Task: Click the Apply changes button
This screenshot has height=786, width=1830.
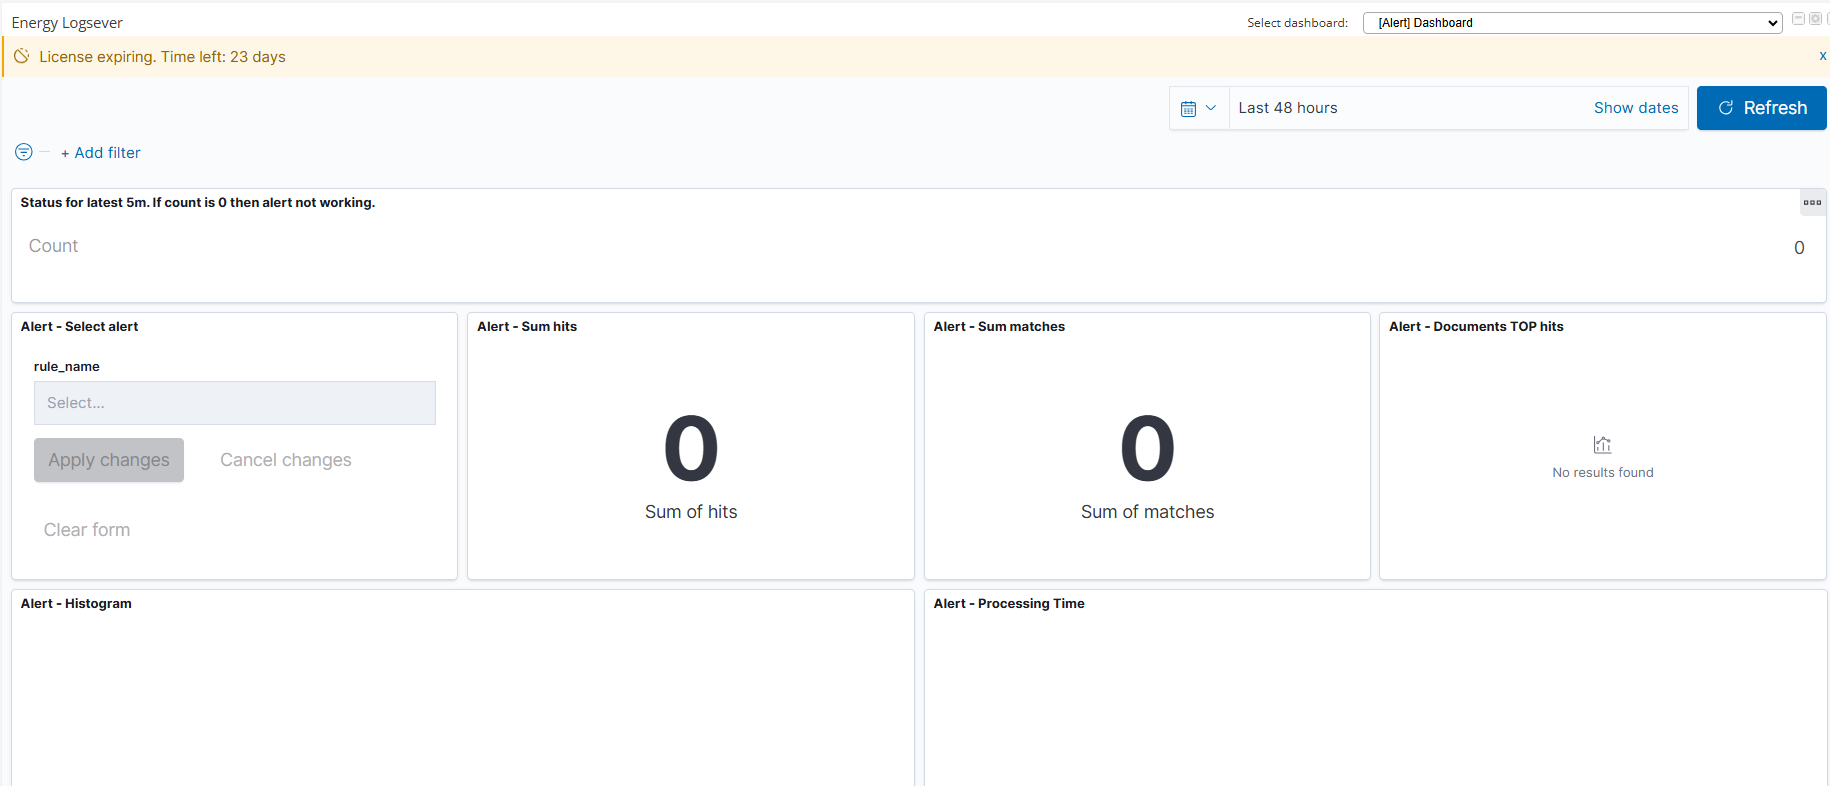Action: coord(109,460)
